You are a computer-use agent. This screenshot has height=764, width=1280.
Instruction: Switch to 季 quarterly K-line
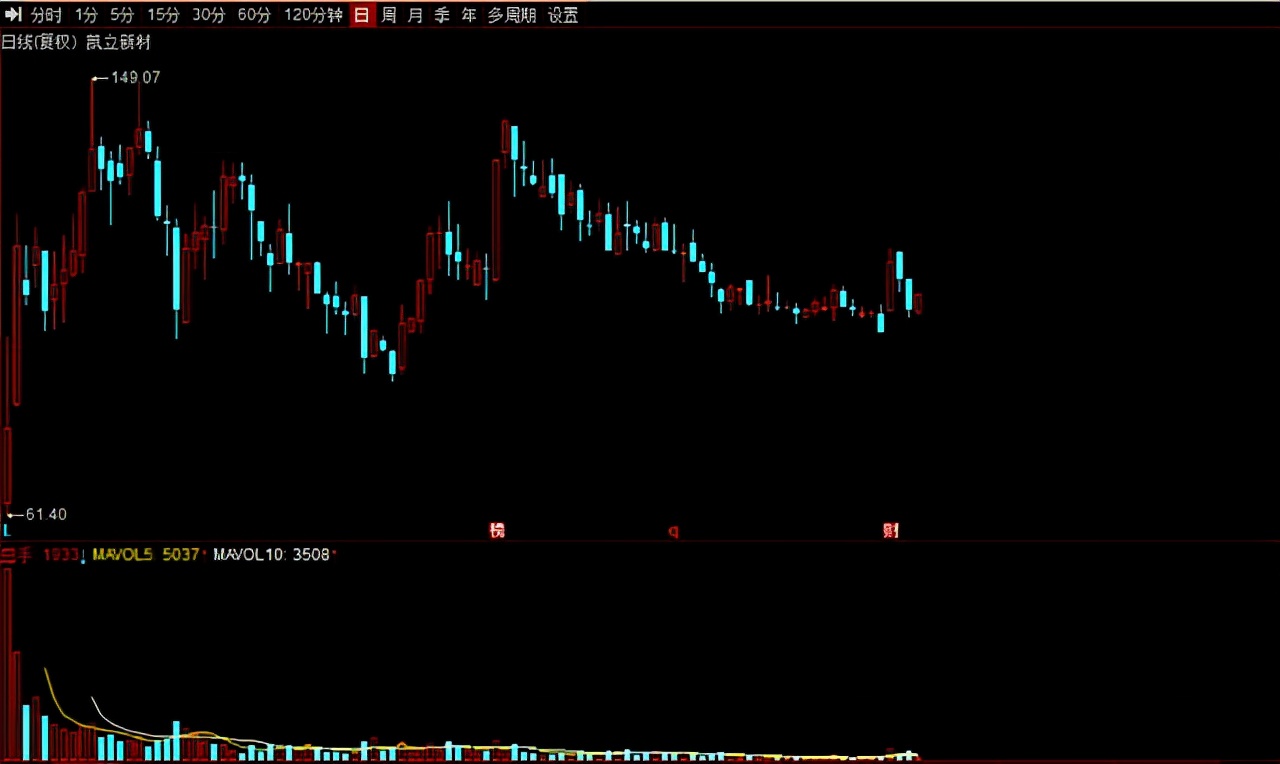coord(442,15)
